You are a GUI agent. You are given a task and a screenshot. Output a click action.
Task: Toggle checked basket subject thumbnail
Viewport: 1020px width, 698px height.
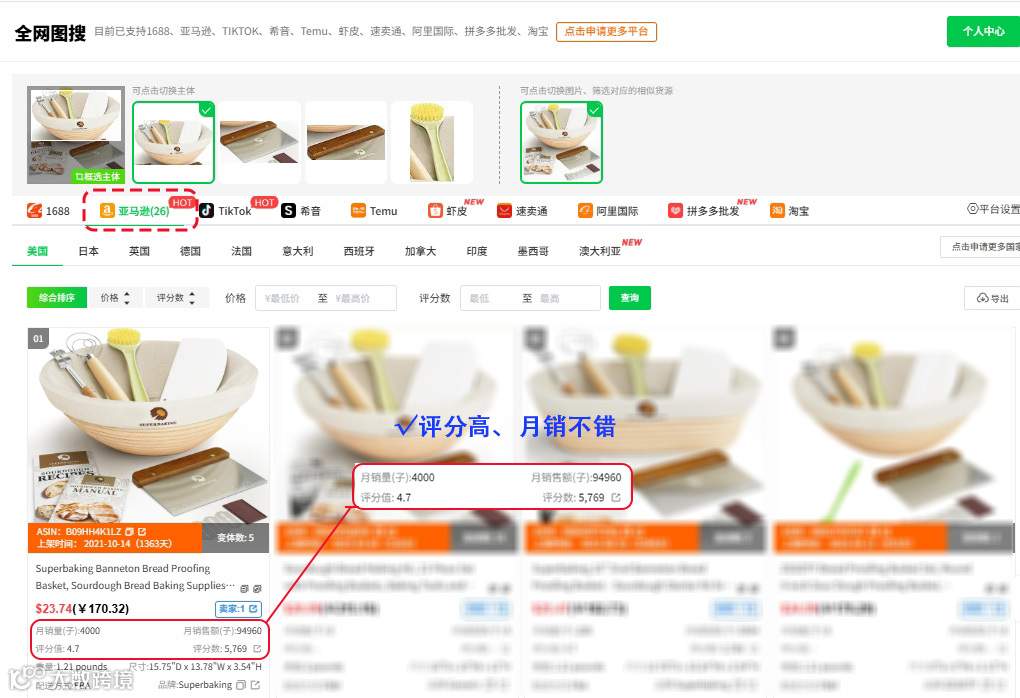(x=173, y=142)
